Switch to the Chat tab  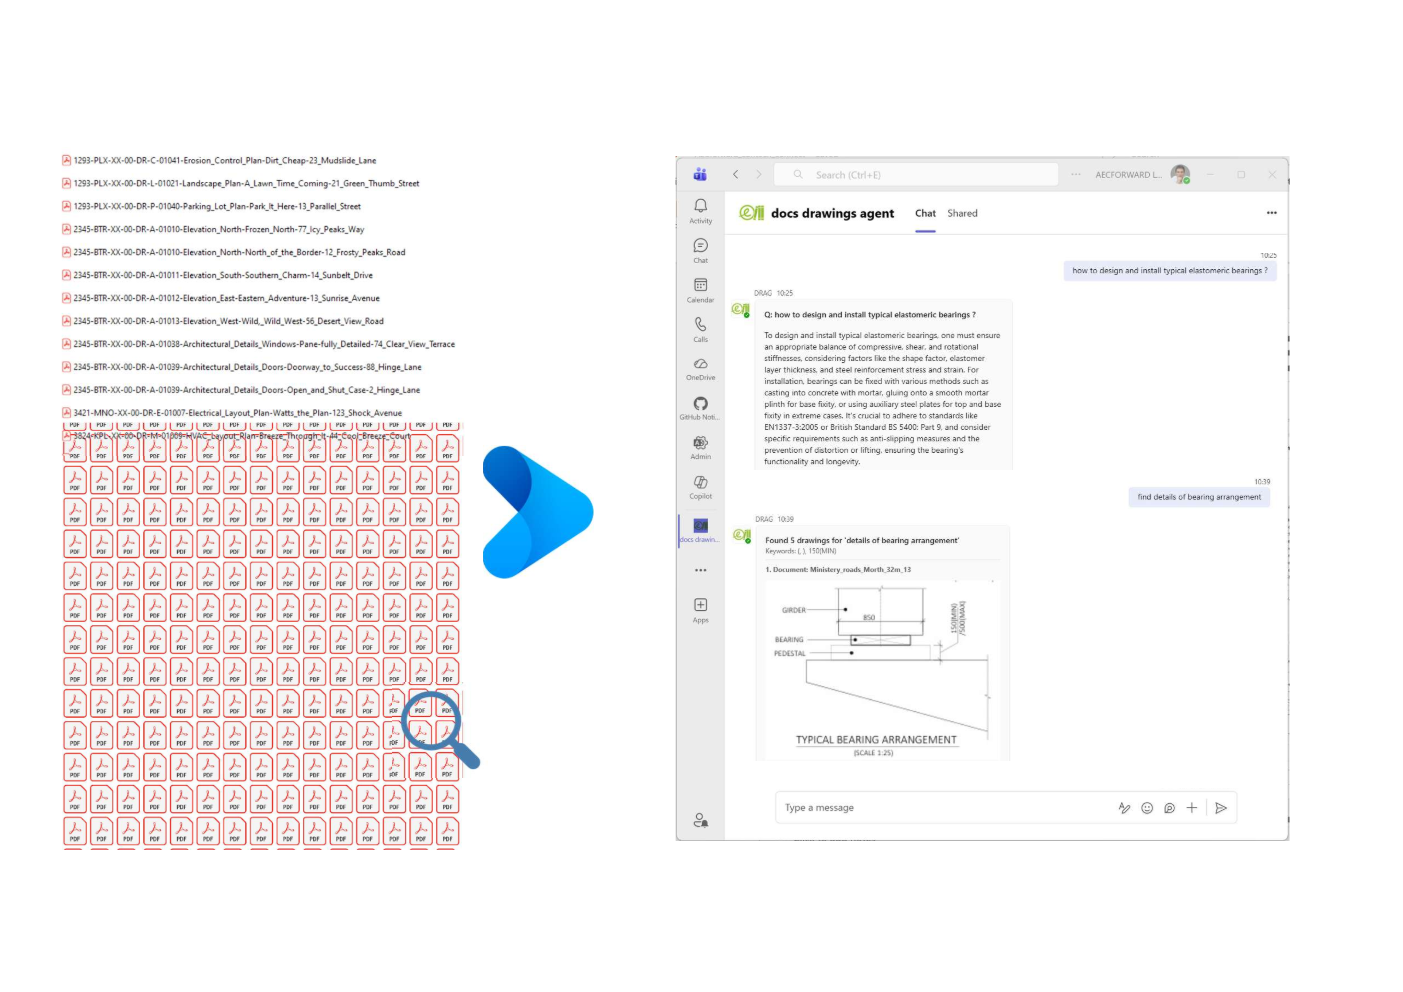point(925,213)
